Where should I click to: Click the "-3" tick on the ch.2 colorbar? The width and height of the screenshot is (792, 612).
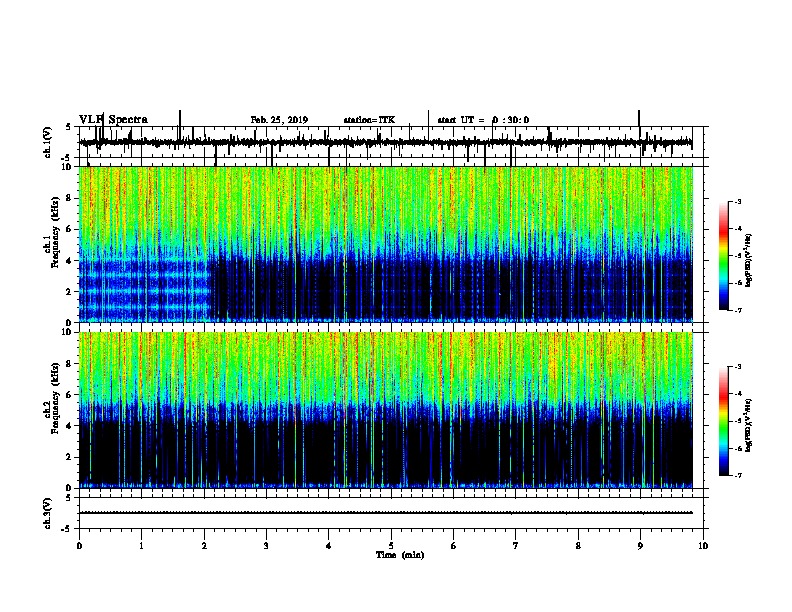tap(738, 367)
